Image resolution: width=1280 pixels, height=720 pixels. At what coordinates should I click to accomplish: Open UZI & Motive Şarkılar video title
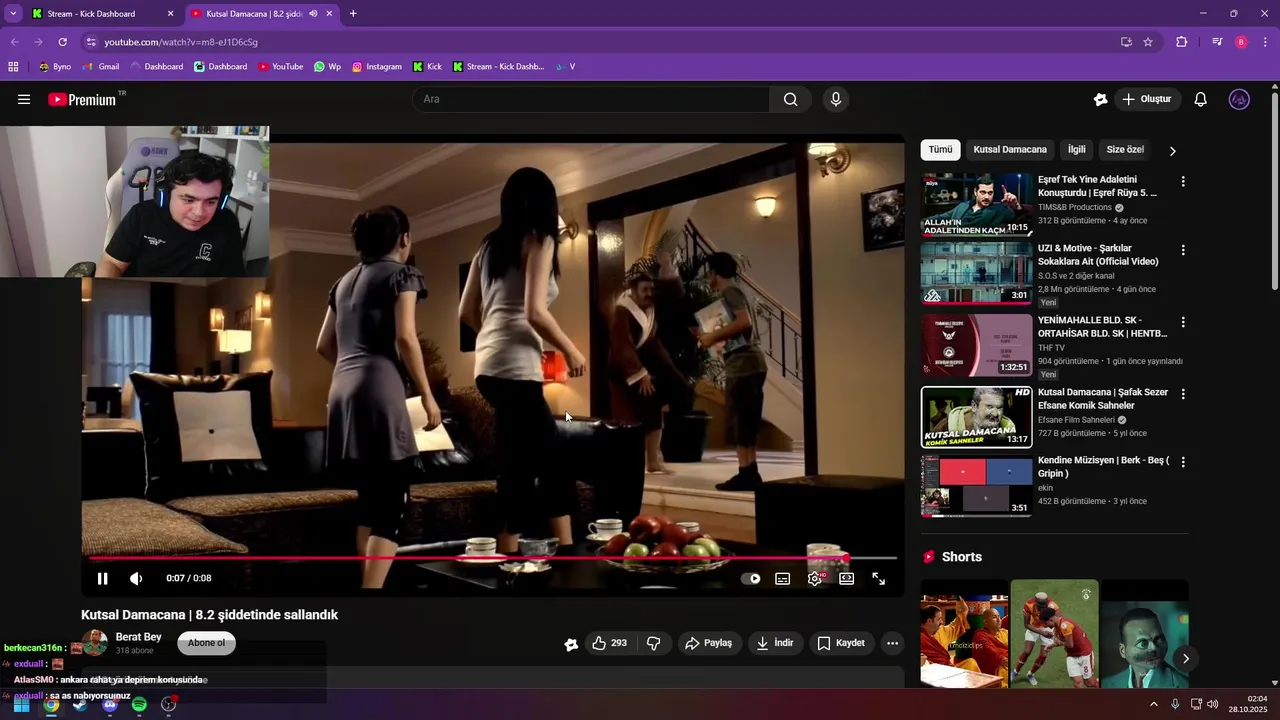pos(1098,255)
